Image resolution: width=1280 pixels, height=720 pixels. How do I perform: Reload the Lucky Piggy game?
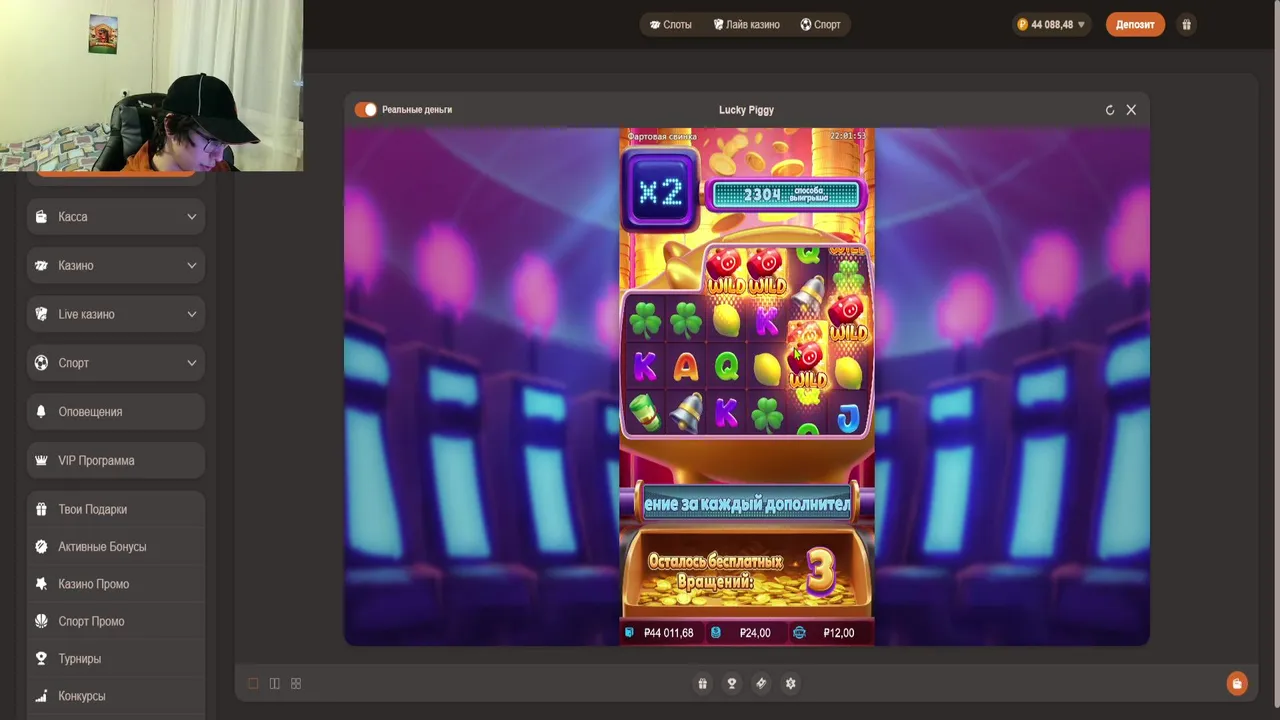point(1110,110)
